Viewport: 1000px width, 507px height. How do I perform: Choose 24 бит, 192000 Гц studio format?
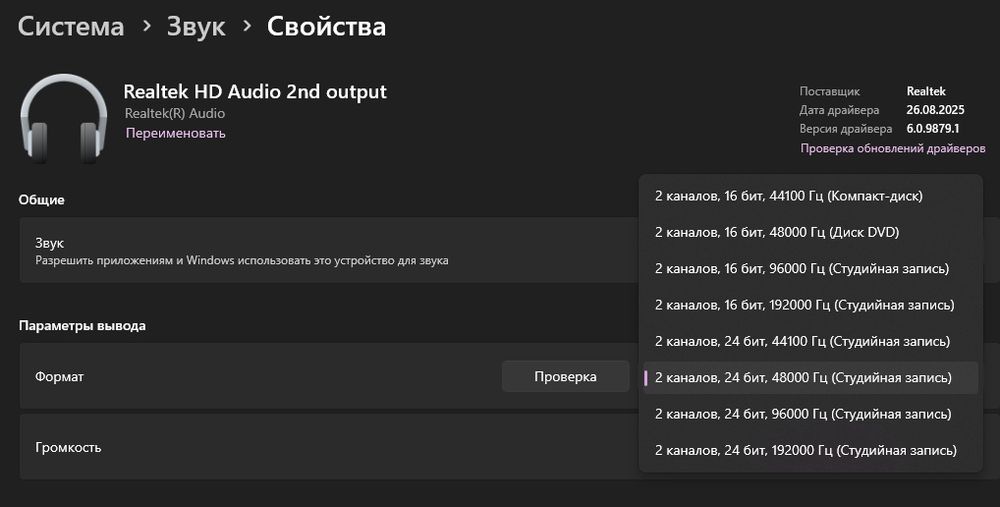(805, 450)
